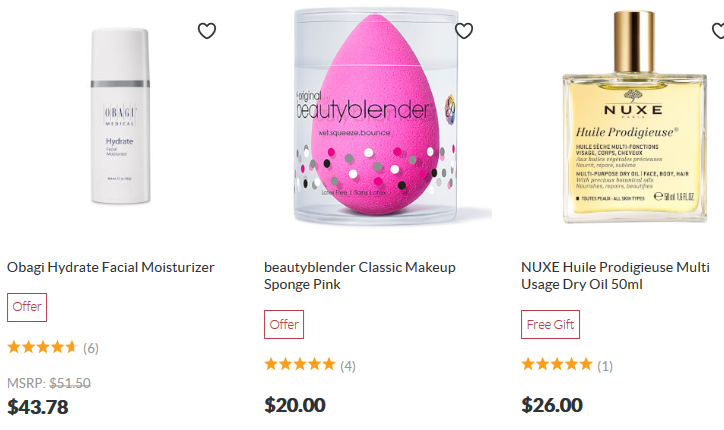Click the Offer badge under Obagi Hydrate
The height and width of the screenshot is (430, 724).
[x=27, y=307]
